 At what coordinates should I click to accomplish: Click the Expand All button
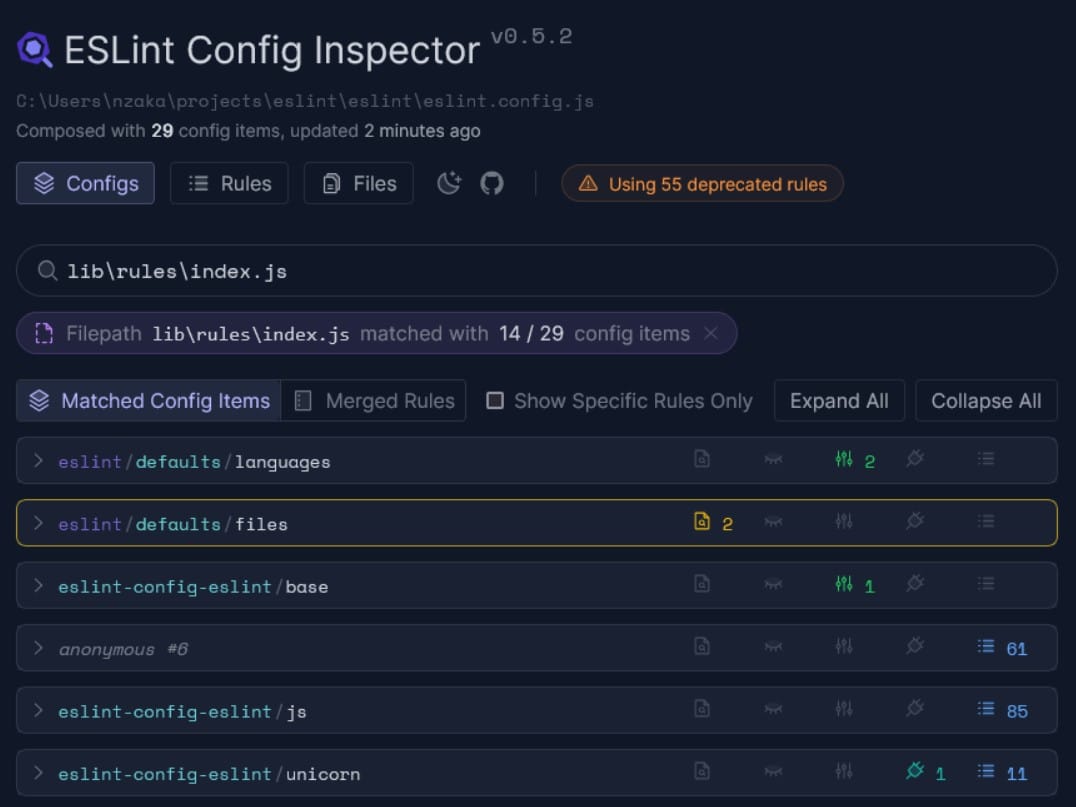click(839, 401)
